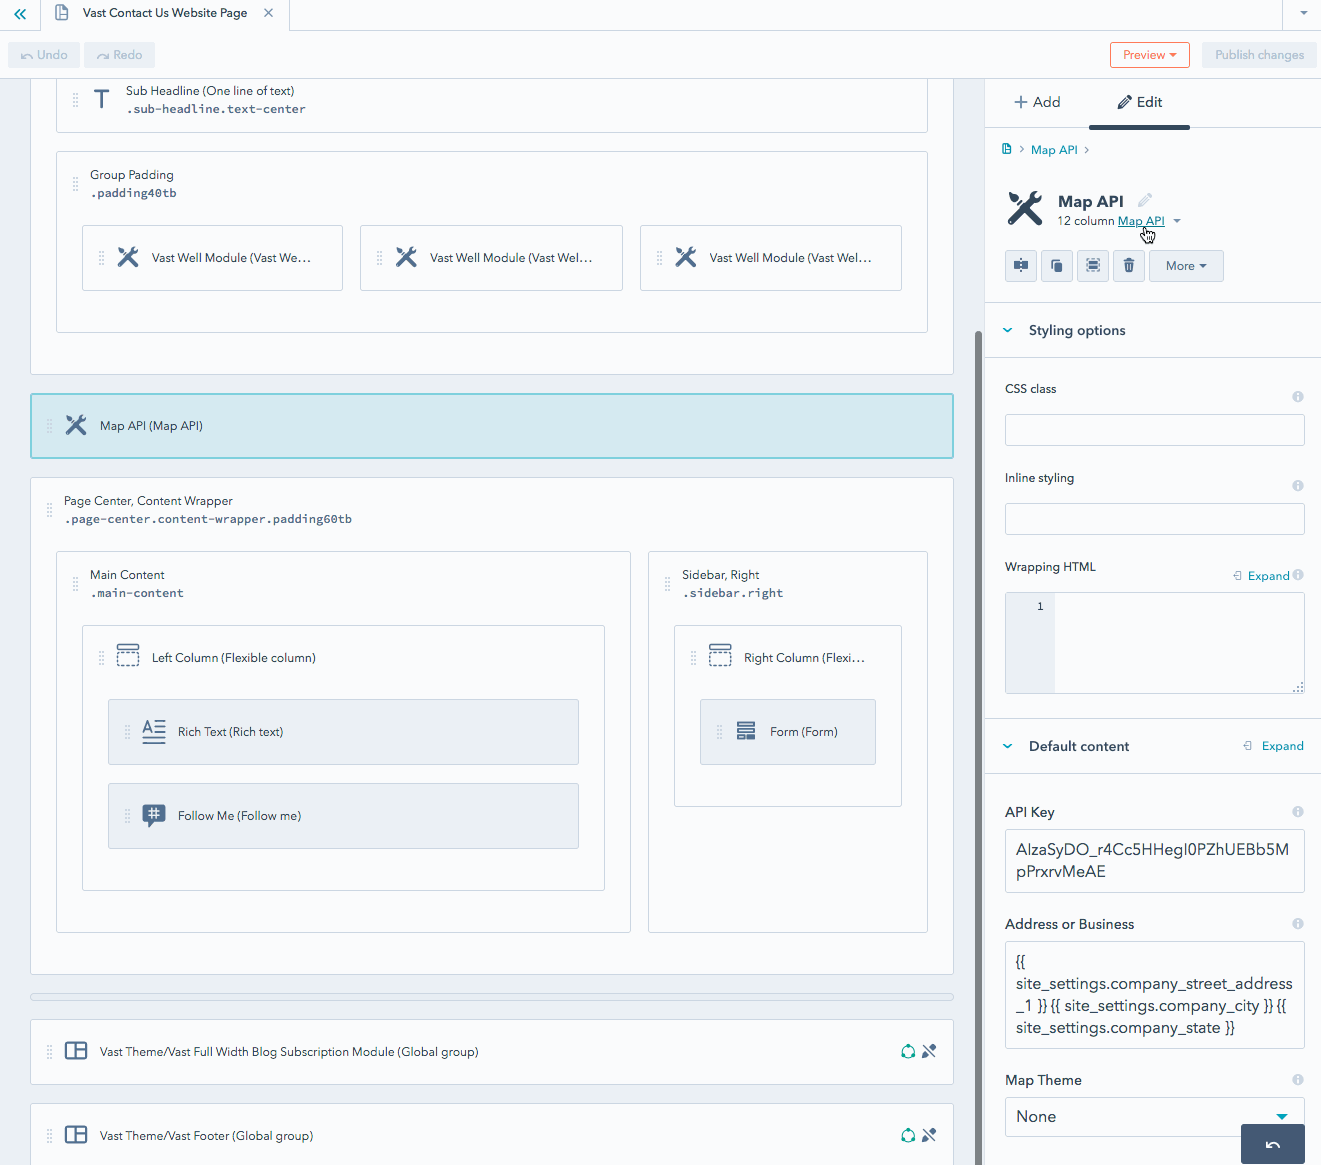
Task: Click edit tools icon on Blog Subscription row
Action: 929,1051
